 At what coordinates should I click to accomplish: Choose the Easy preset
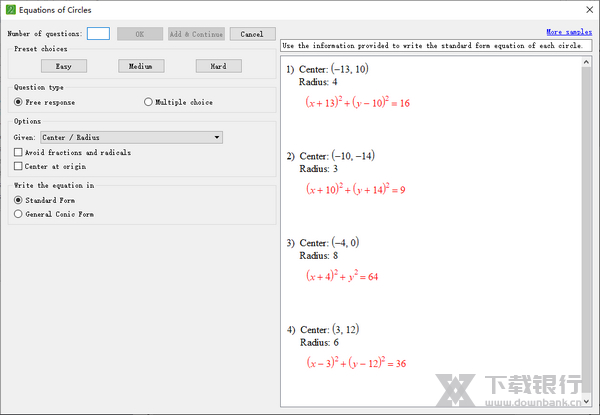65,66
